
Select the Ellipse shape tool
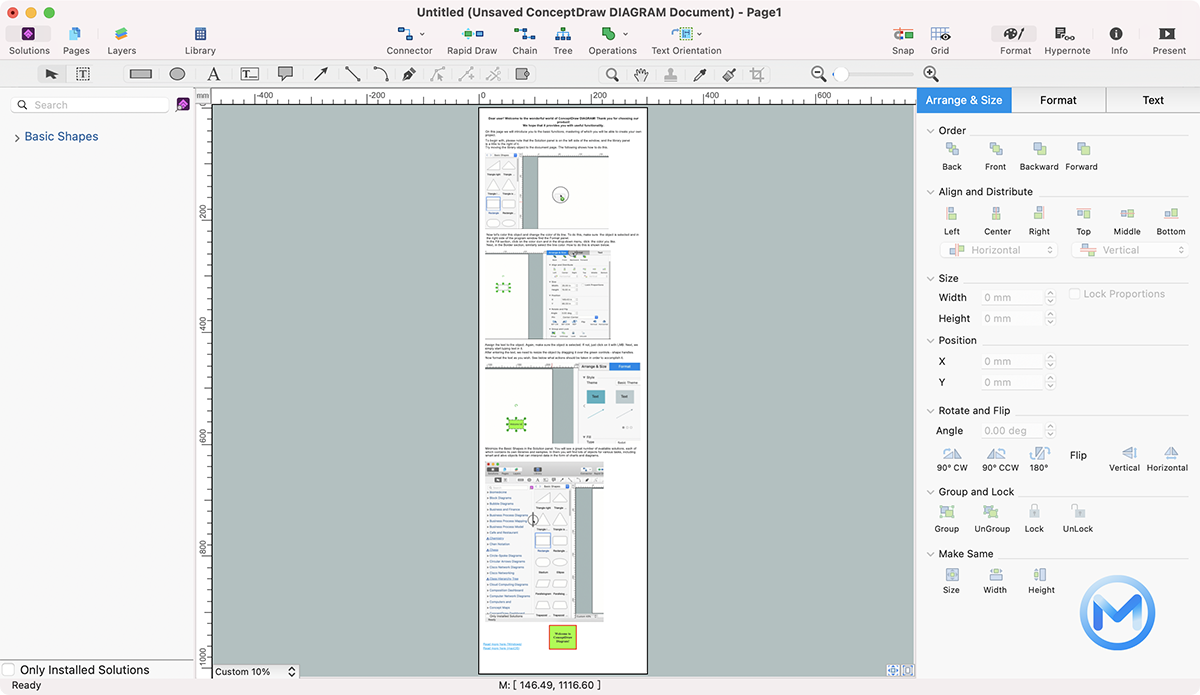coord(177,74)
